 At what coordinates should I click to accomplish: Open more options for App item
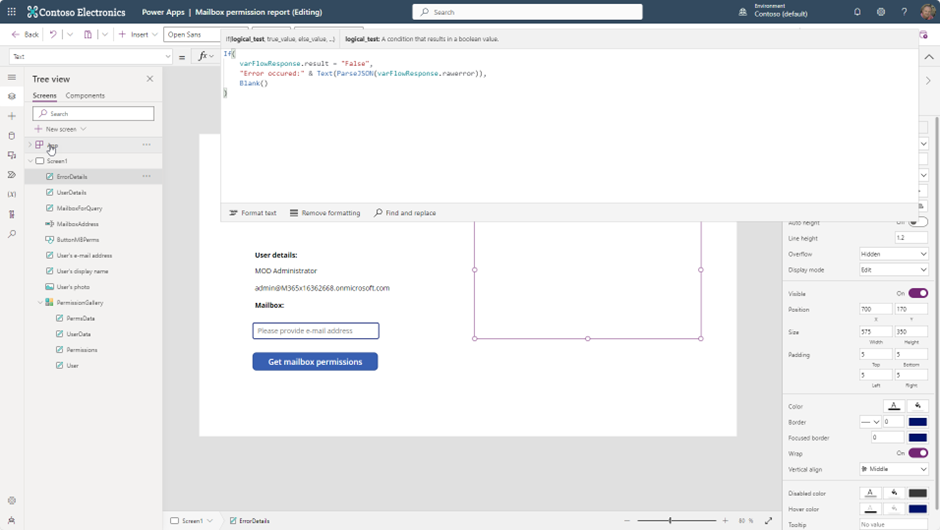coord(146,144)
